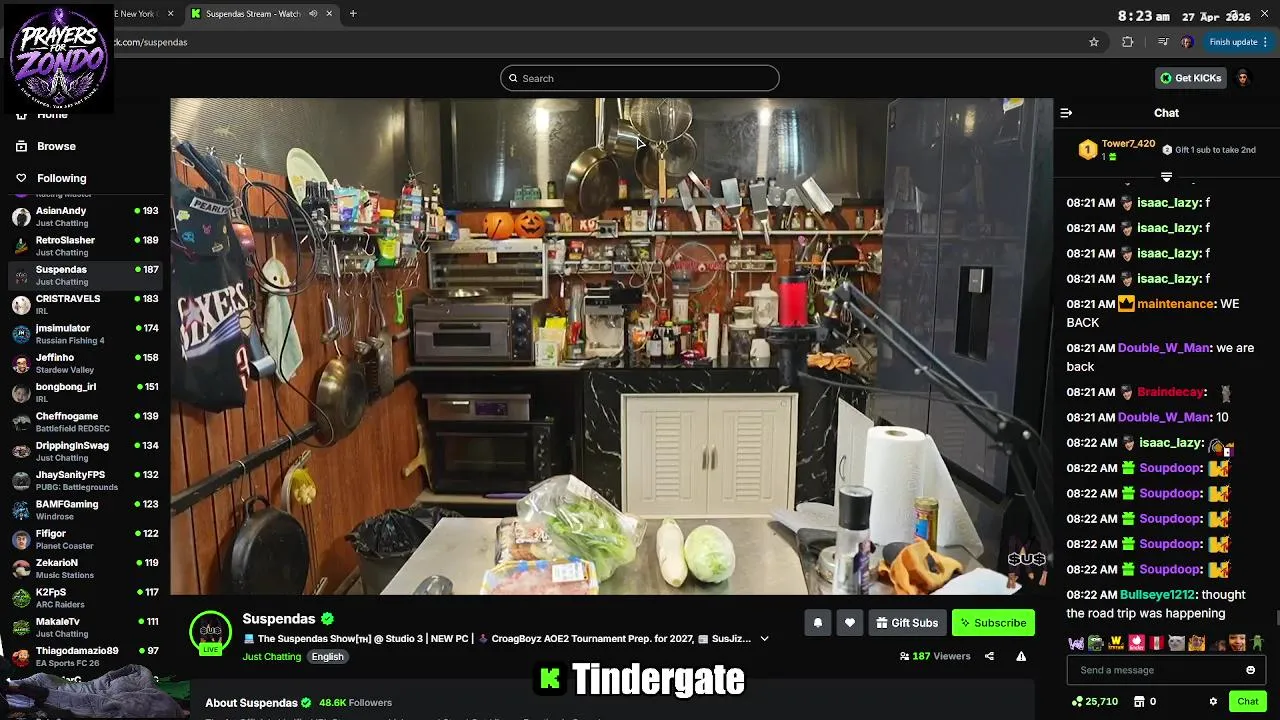
Task: Click Tower7_420 in the gift leaderboard
Action: (x=1128, y=144)
